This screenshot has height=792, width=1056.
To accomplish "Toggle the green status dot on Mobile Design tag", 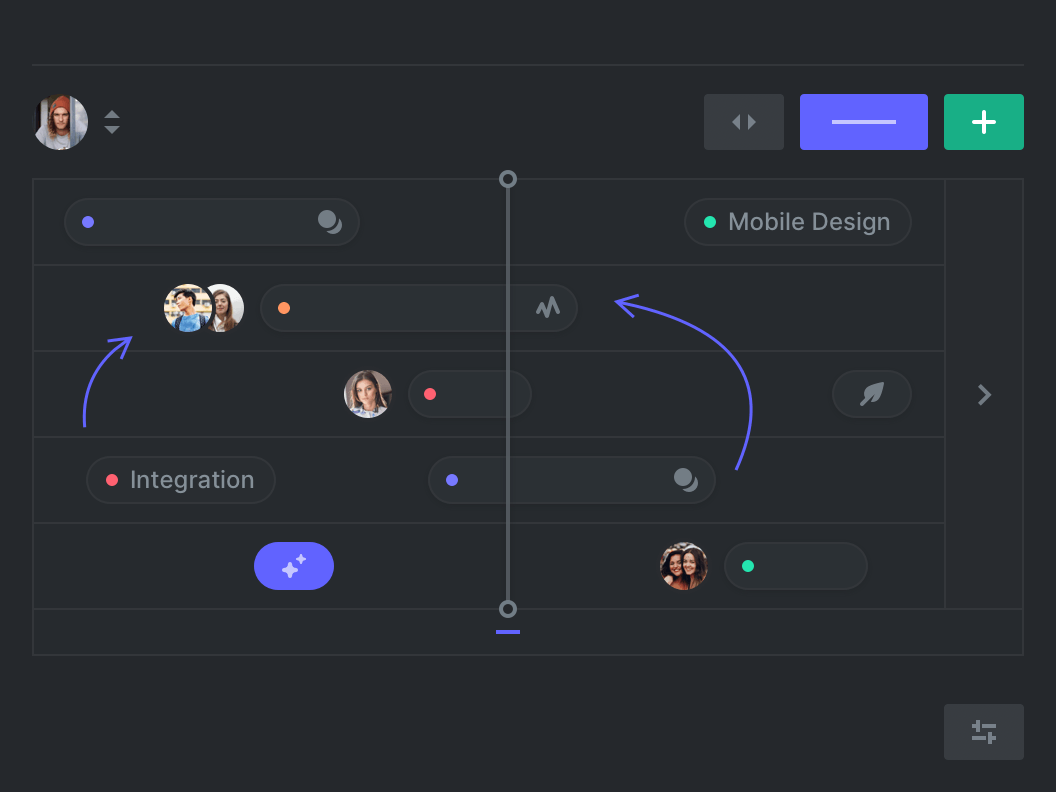I will pos(711,222).
